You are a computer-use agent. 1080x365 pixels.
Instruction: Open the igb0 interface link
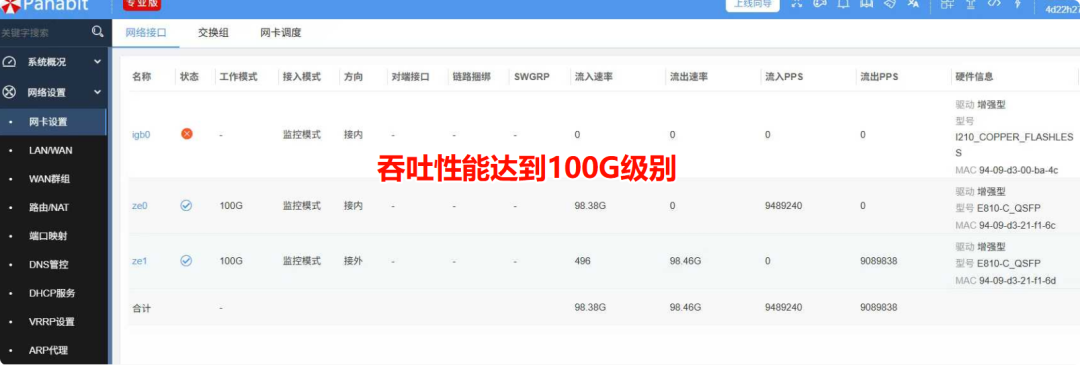pyautogui.click(x=141, y=134)
